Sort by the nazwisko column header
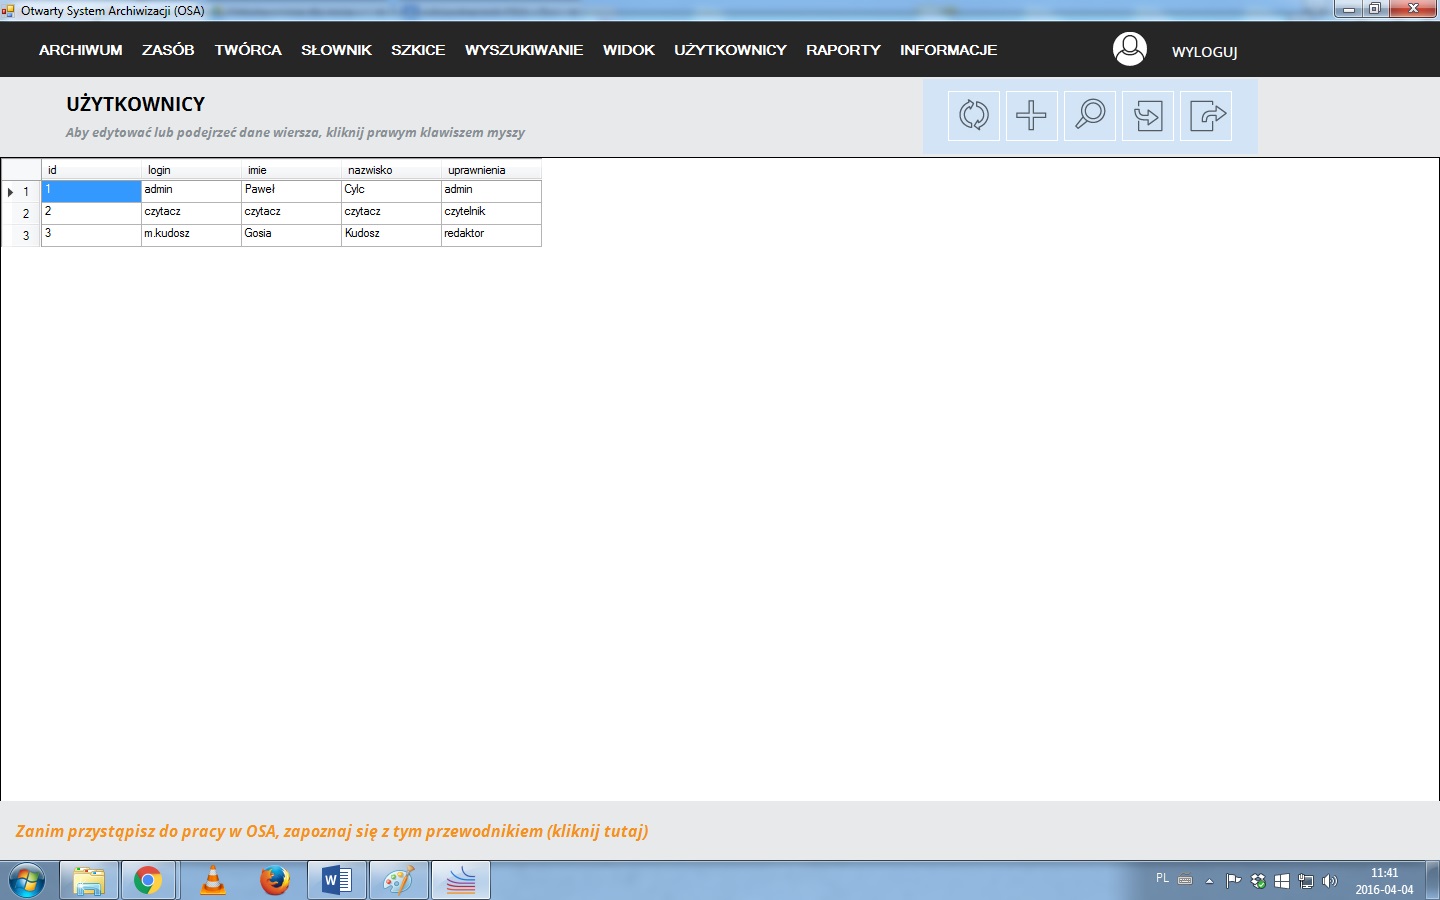The image size is (1440, 900). [x=391, y=170]
